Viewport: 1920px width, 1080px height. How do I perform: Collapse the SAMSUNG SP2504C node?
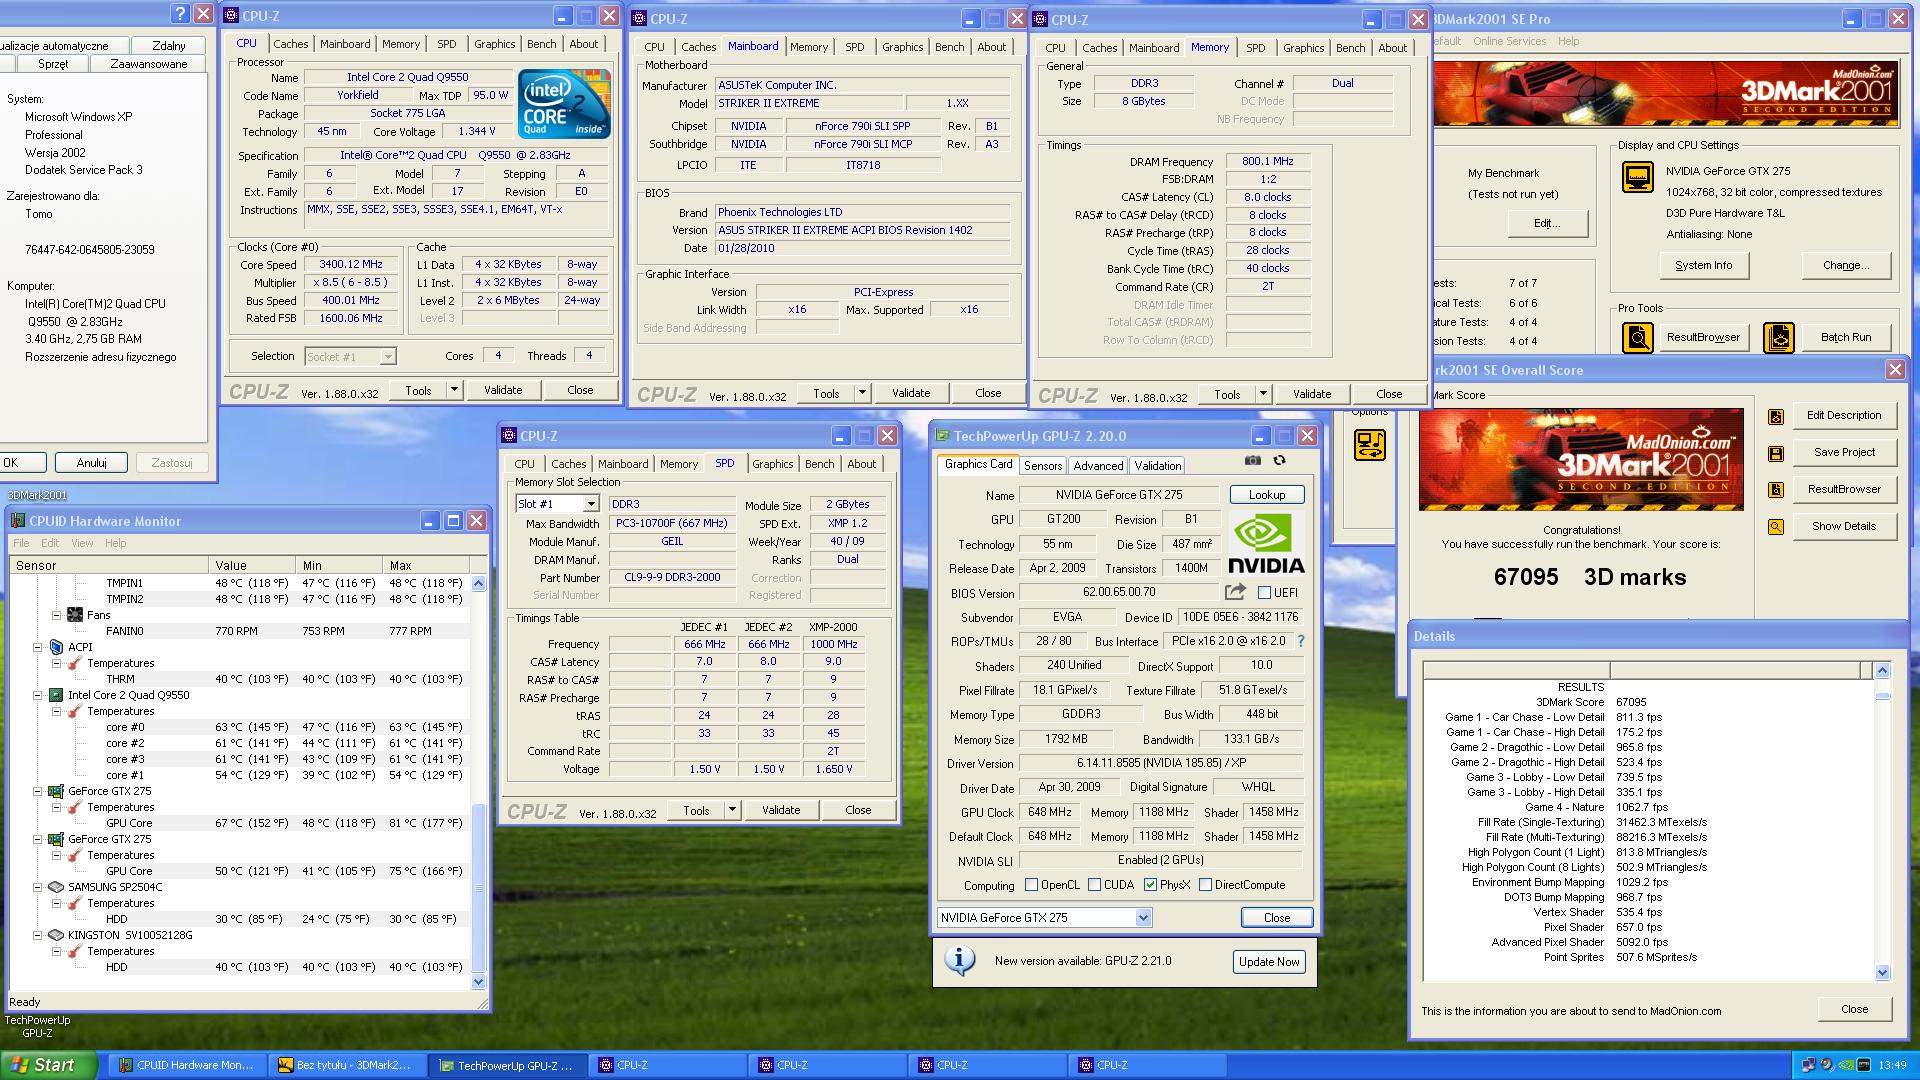click(38, 887)
